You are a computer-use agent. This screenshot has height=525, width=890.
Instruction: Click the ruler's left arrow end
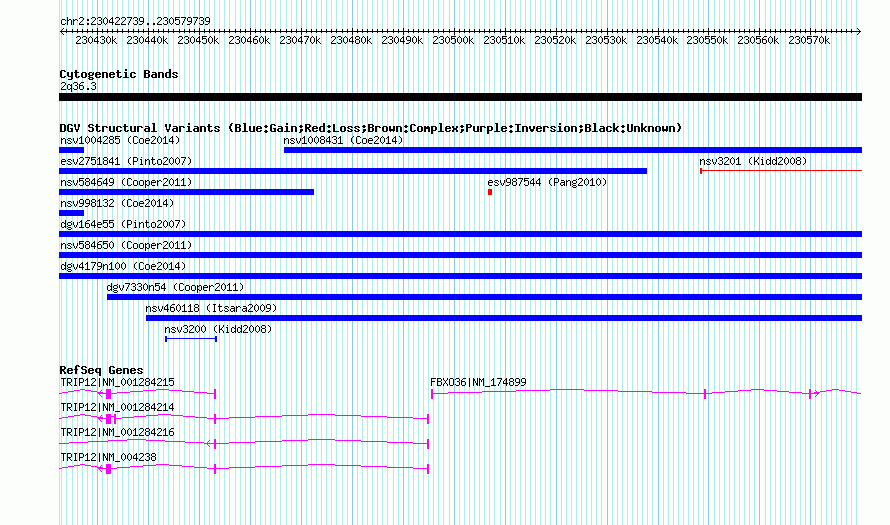click(62, 32)
